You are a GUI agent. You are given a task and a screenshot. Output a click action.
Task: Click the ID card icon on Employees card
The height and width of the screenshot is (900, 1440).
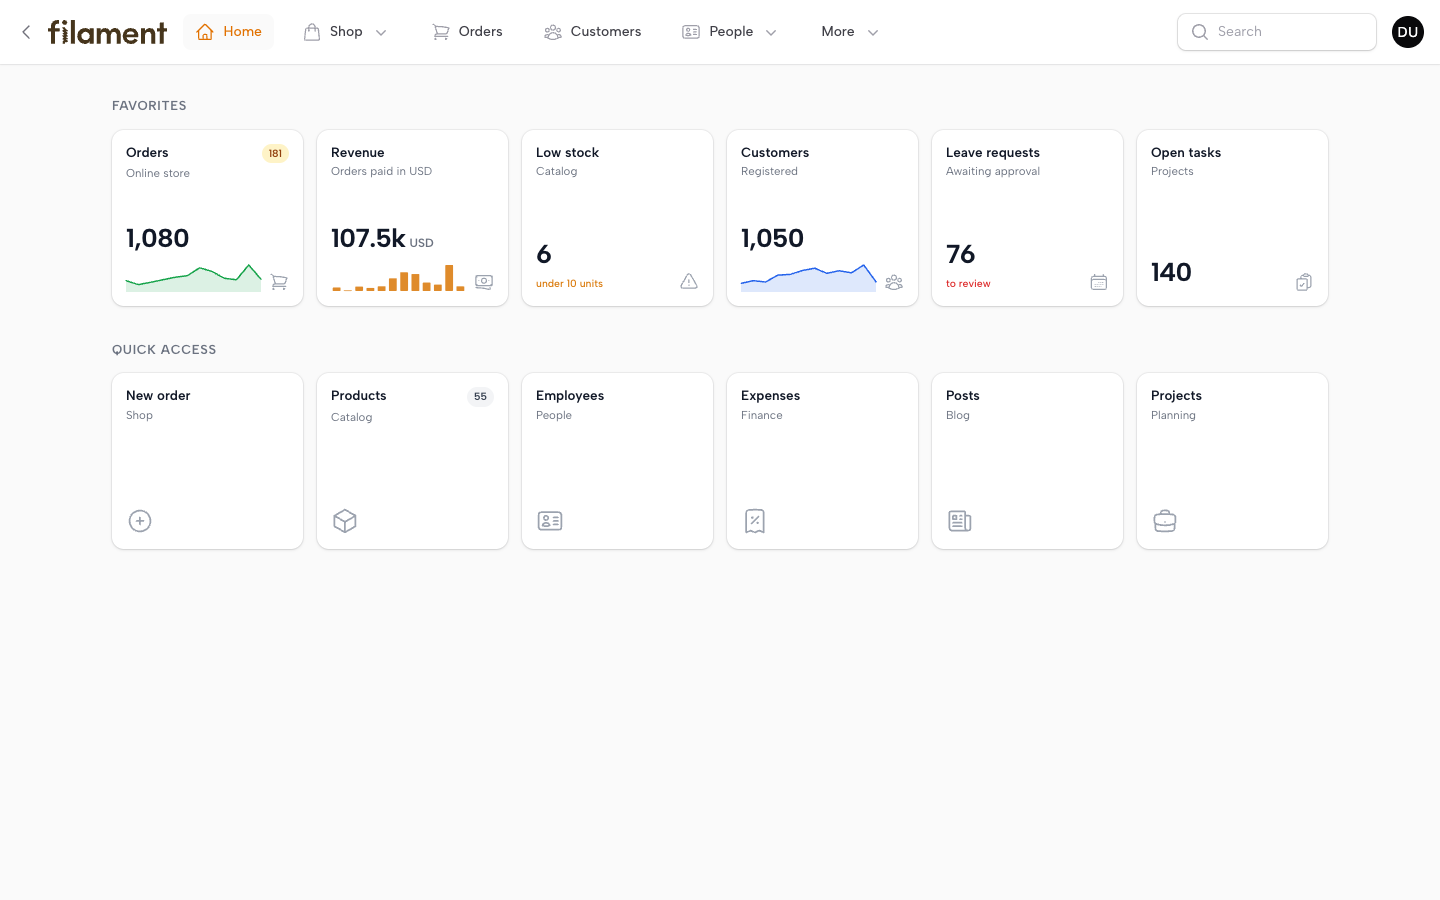click(x=550, y=521)
